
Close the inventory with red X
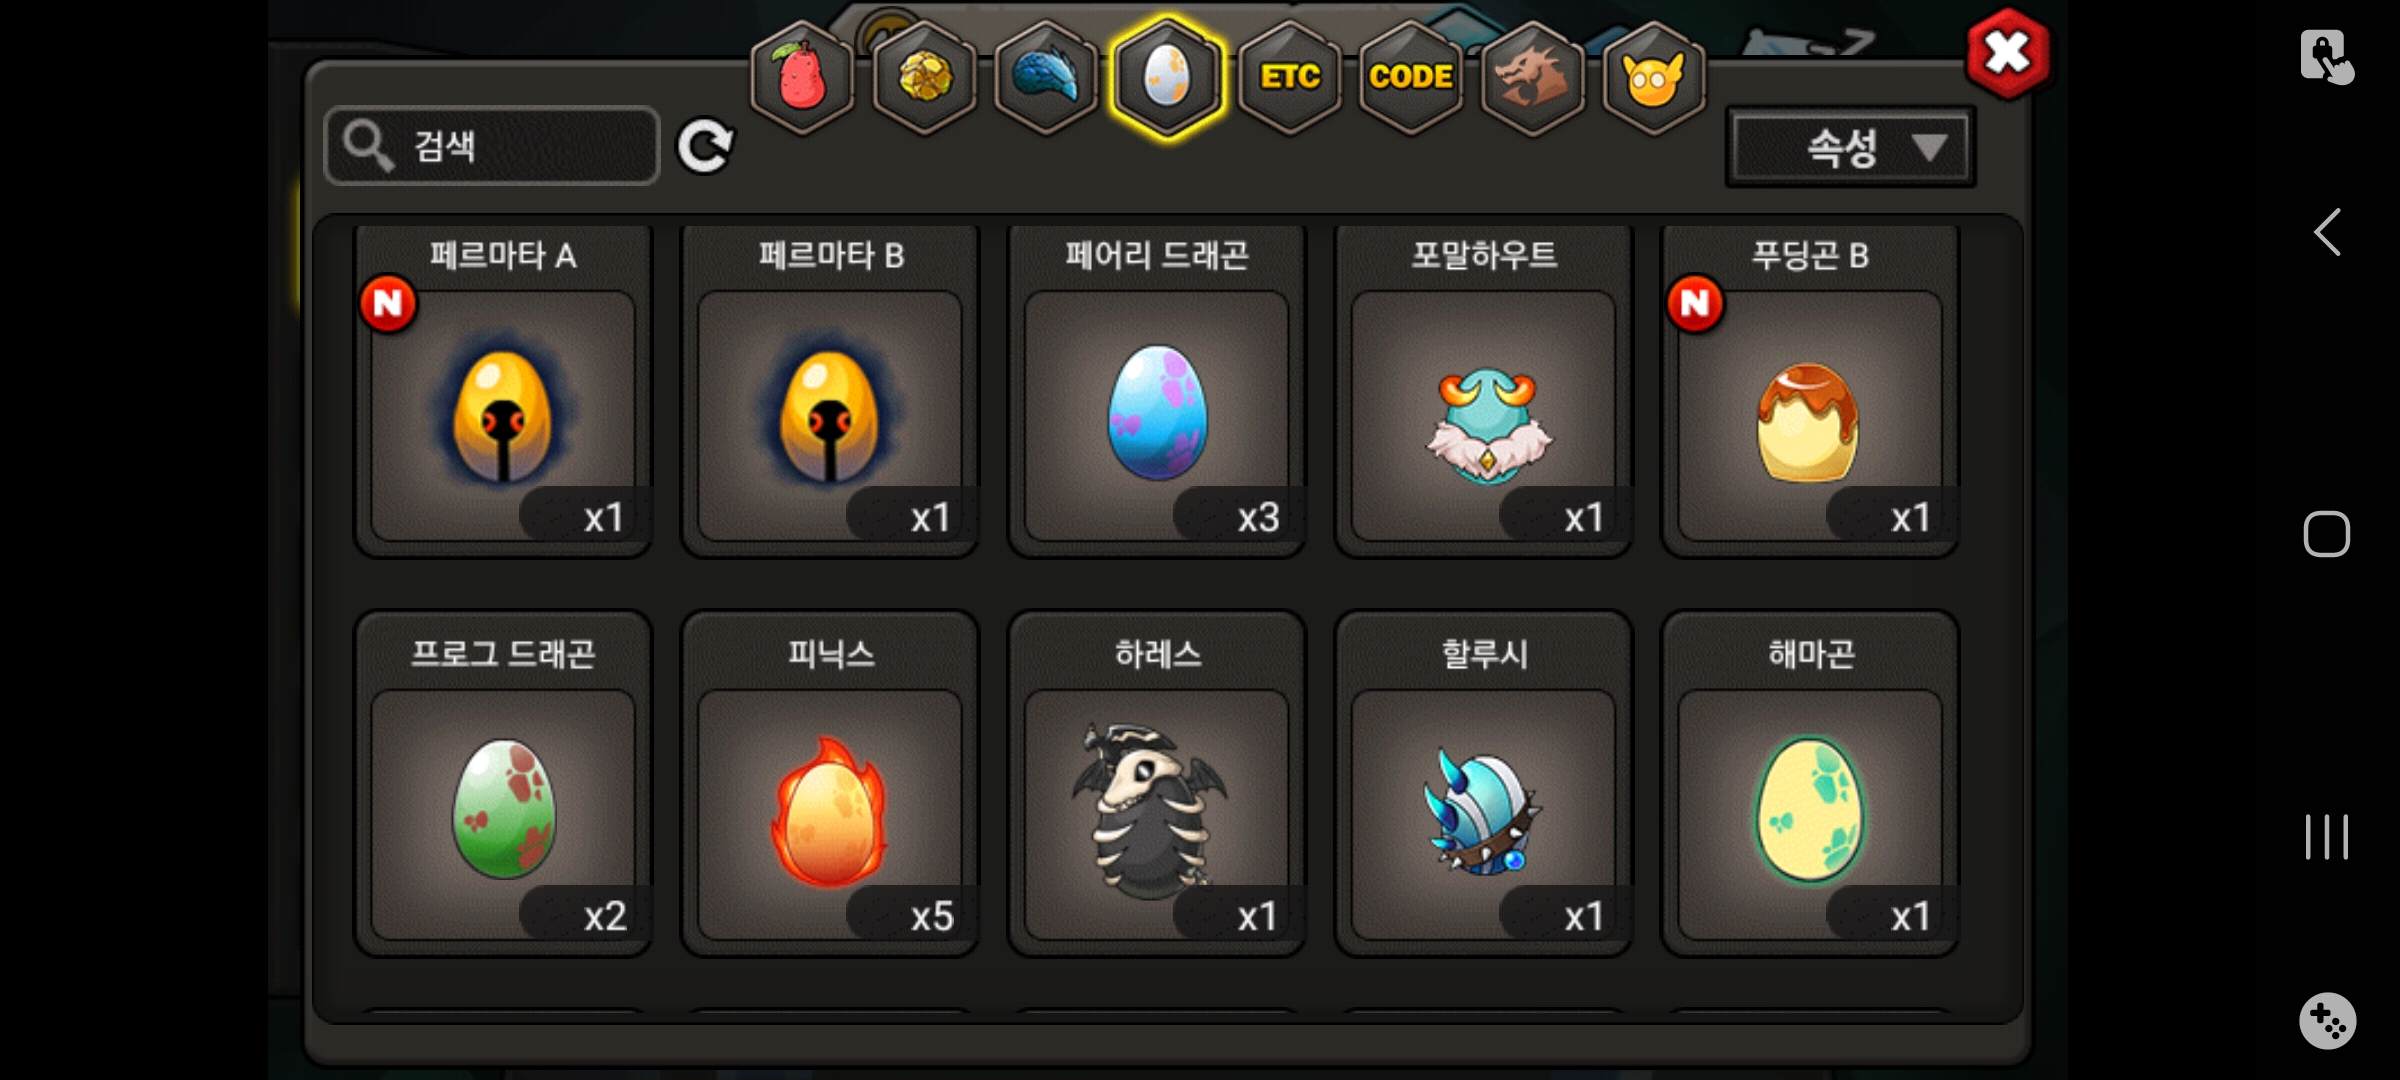[2007, 54]
